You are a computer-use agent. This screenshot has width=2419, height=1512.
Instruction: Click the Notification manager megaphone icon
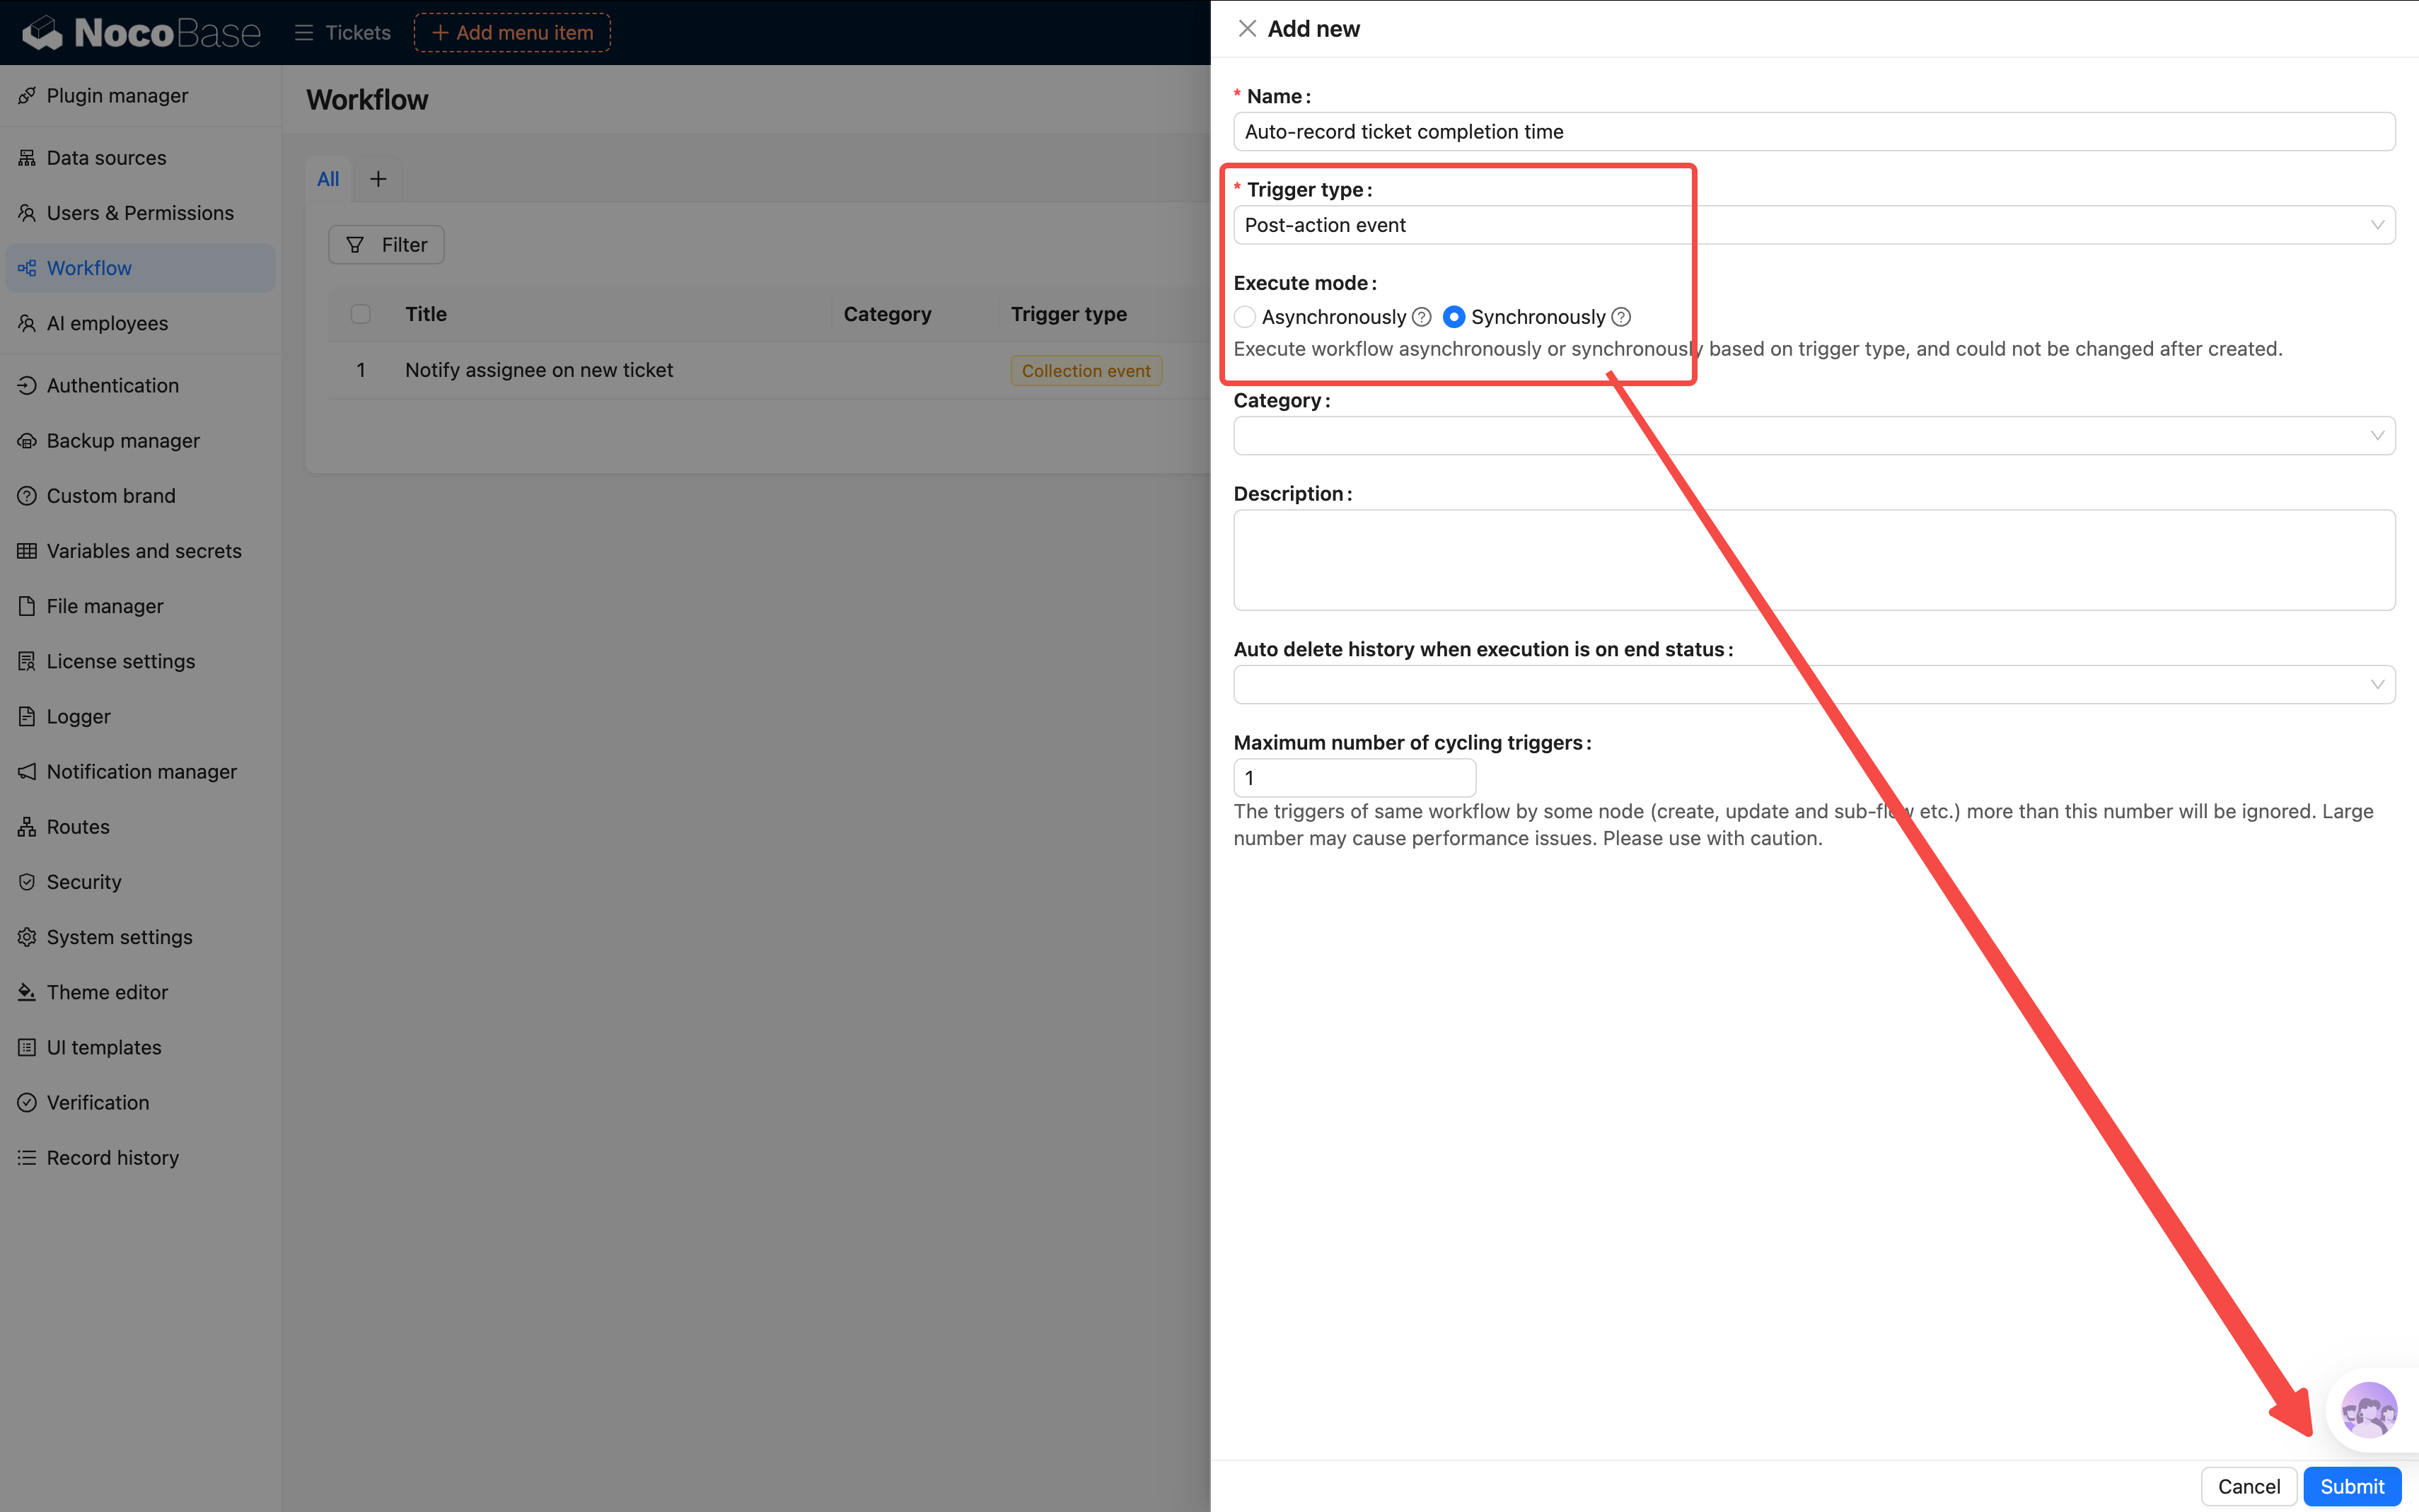click(27, 772)
